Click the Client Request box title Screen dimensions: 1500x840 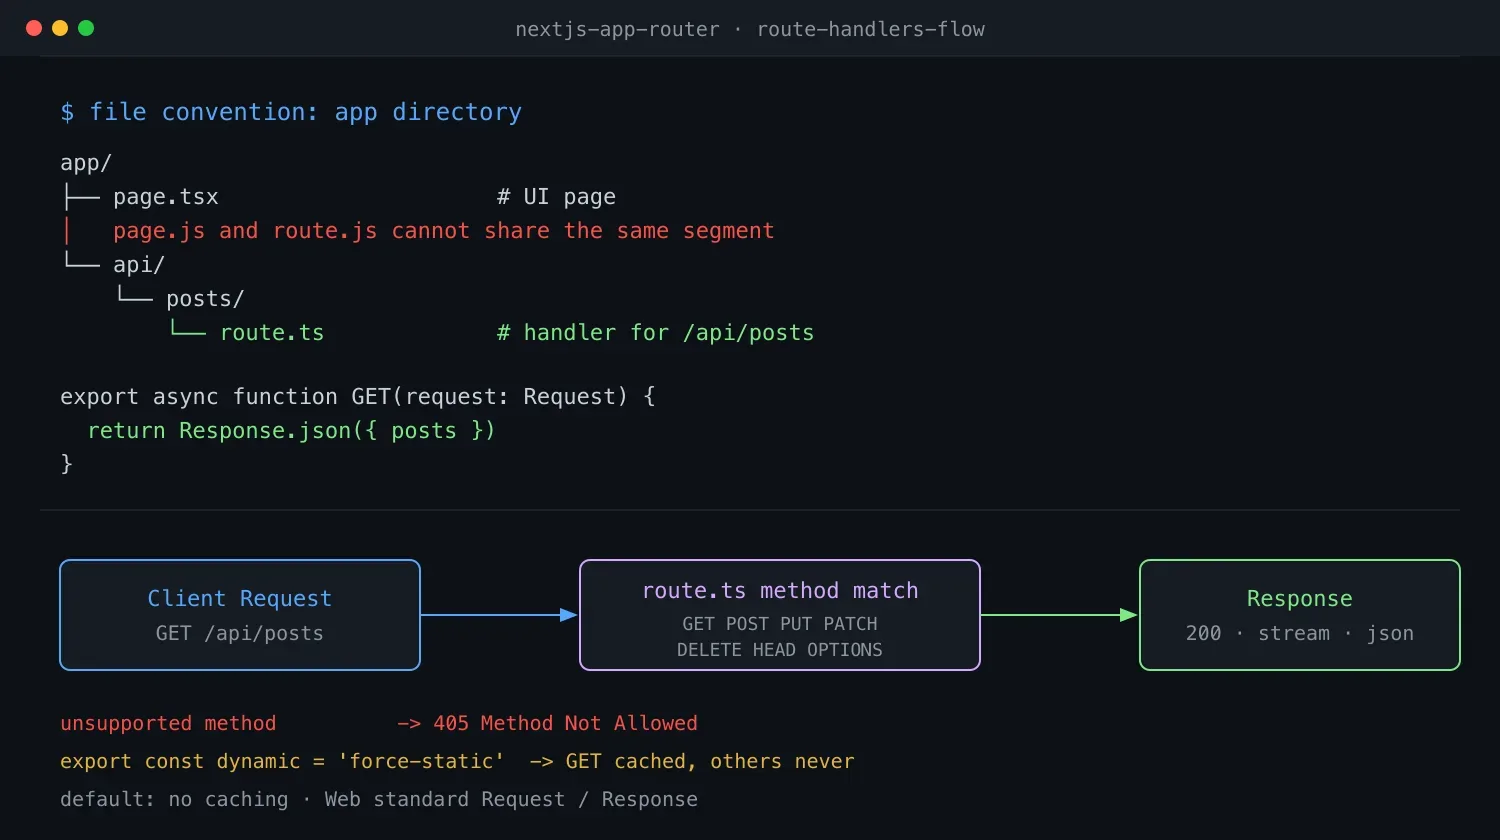(240, 598)
